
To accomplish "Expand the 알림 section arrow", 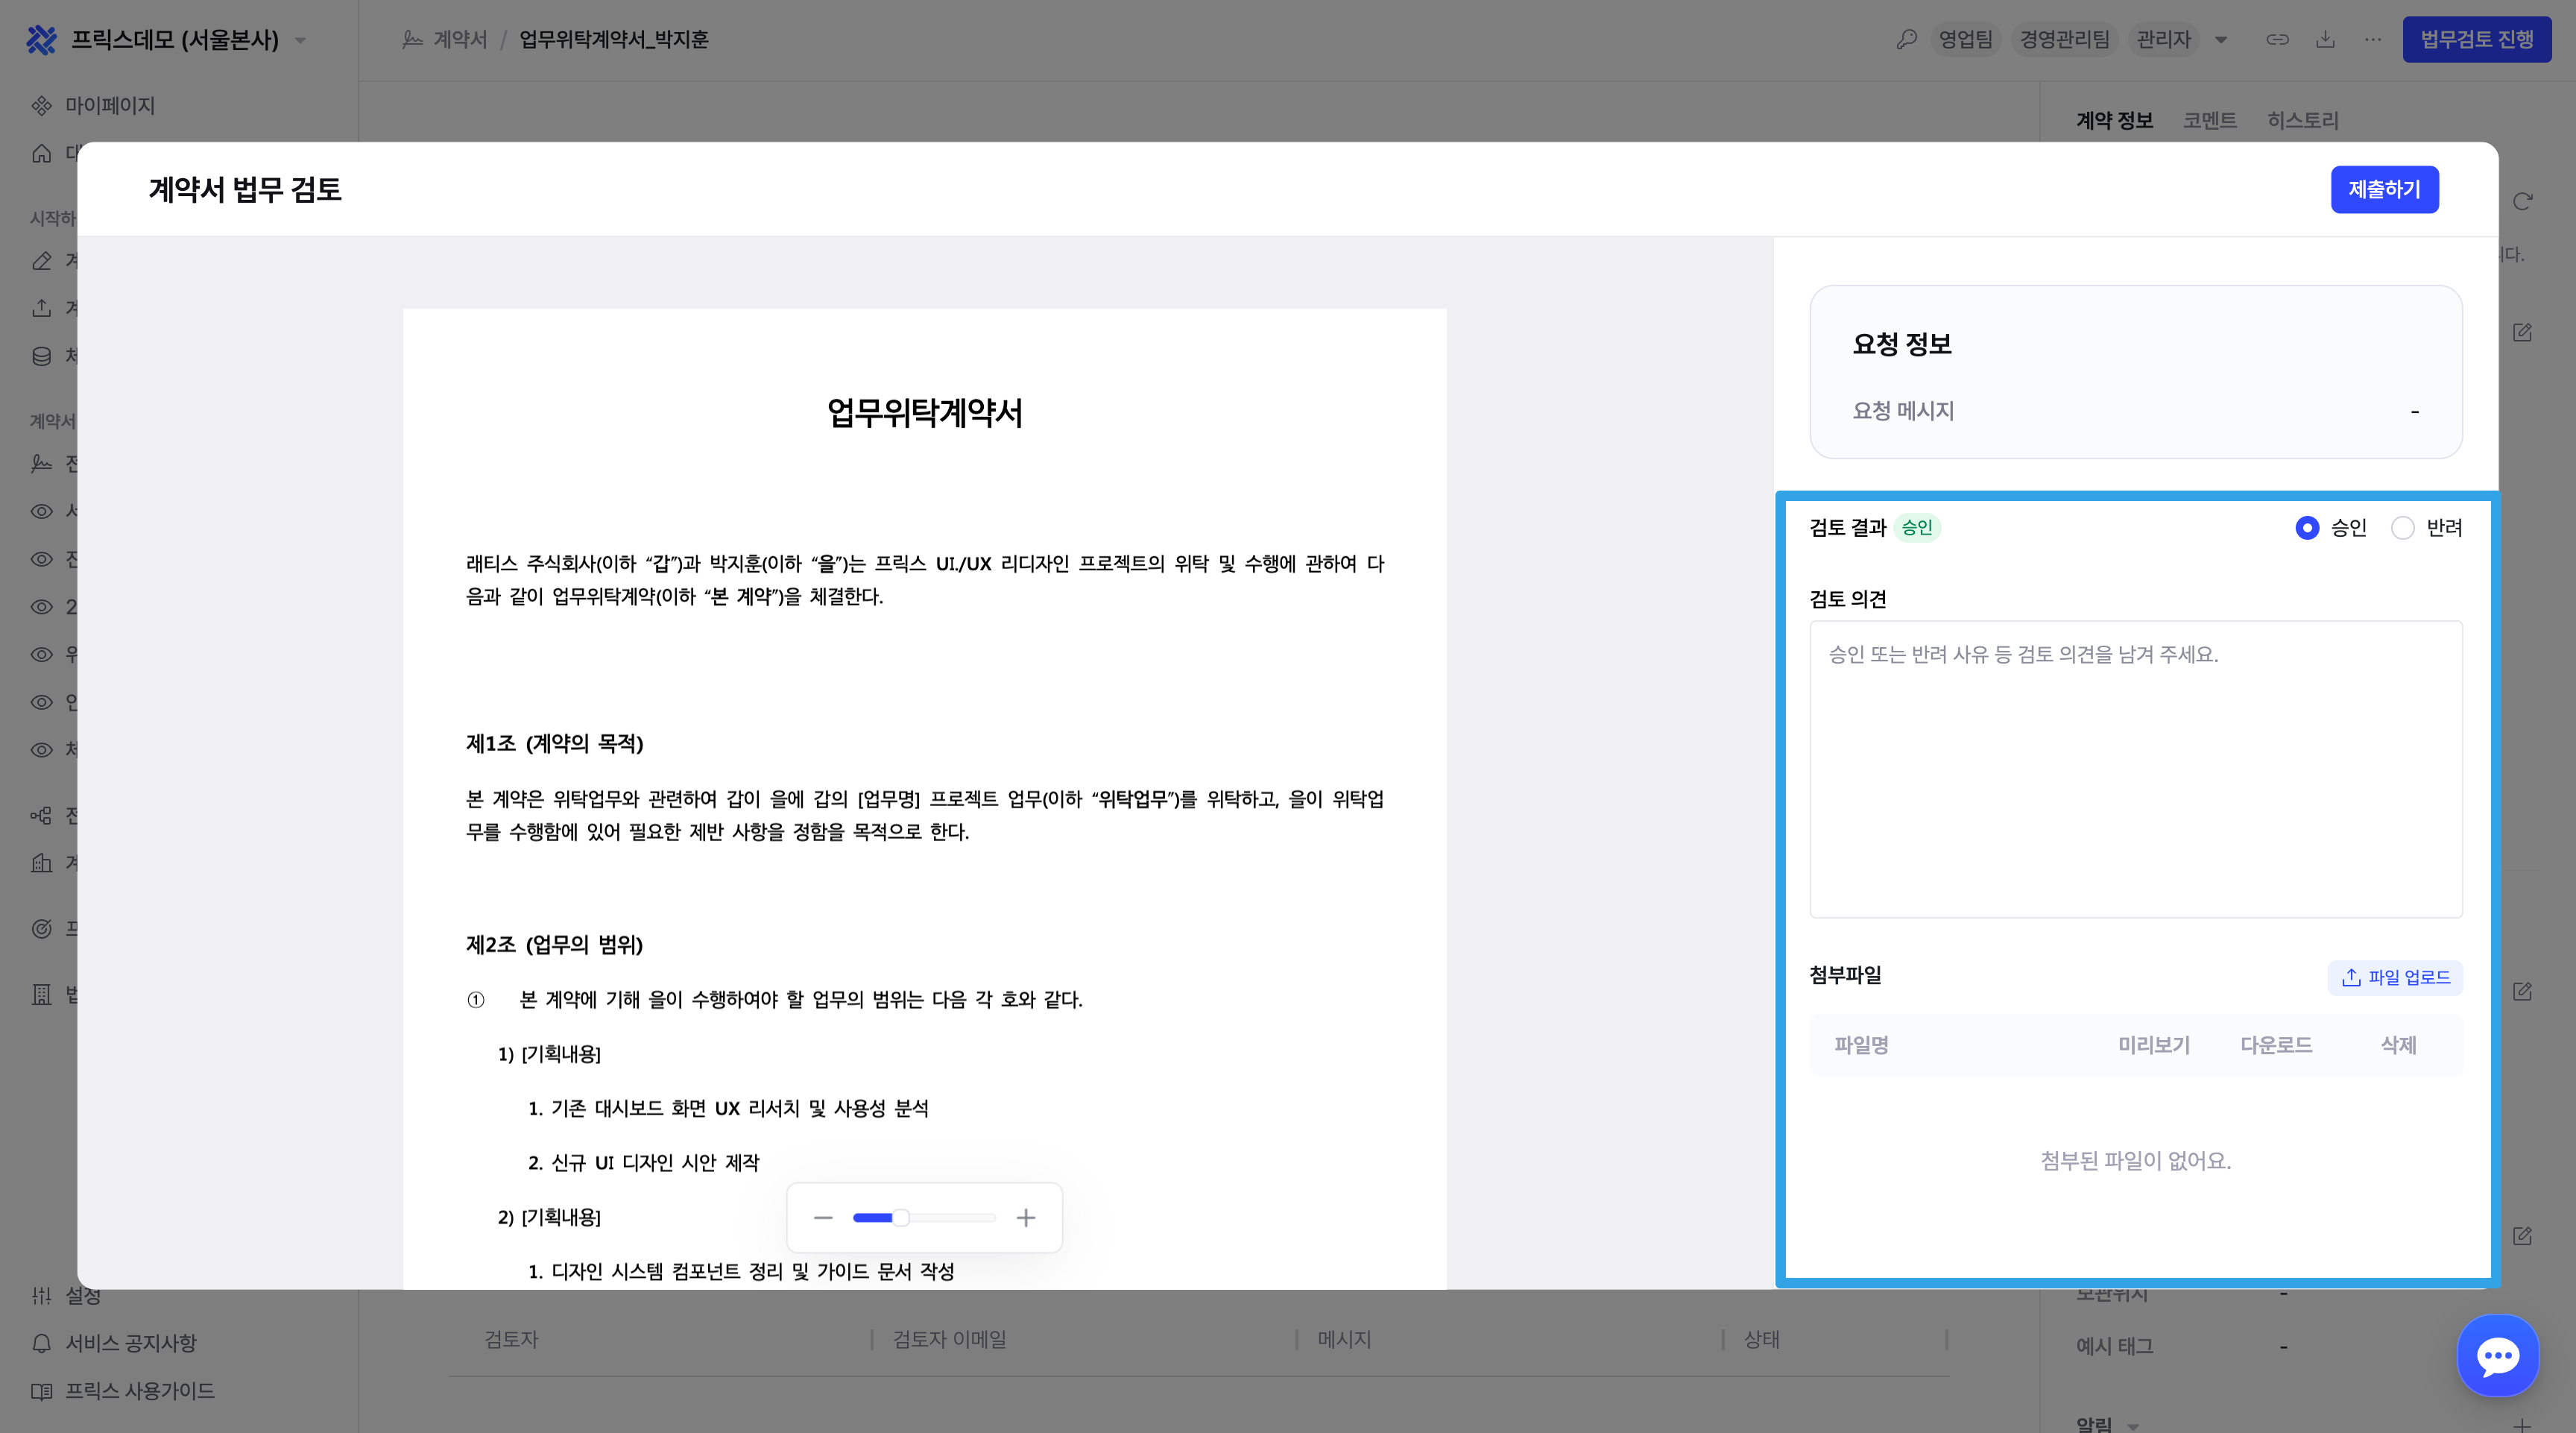I will pos(2133,1426).
